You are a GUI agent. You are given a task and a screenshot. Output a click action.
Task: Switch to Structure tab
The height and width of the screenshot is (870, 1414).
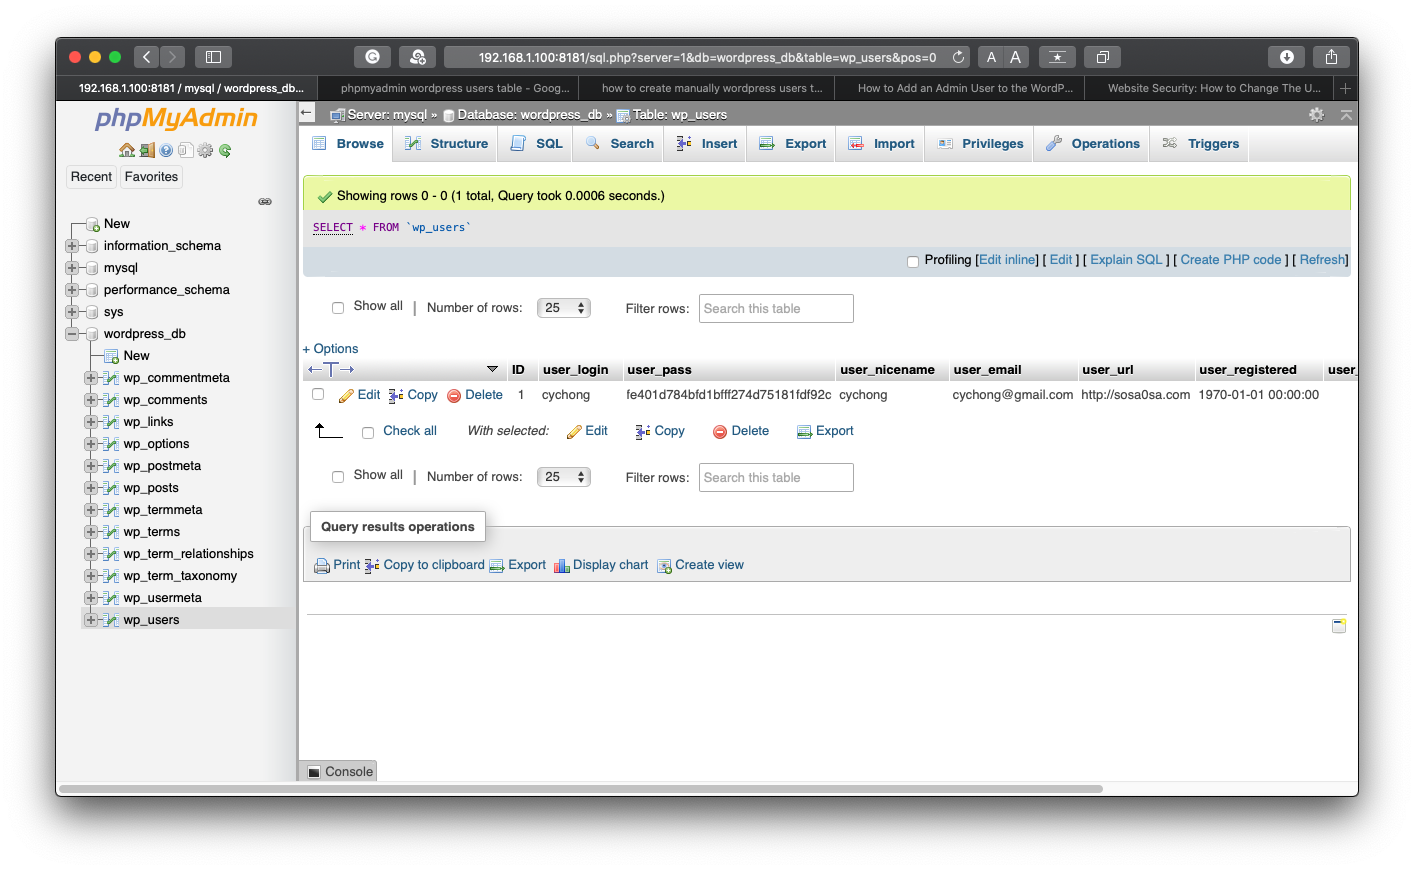click(446, 144)
